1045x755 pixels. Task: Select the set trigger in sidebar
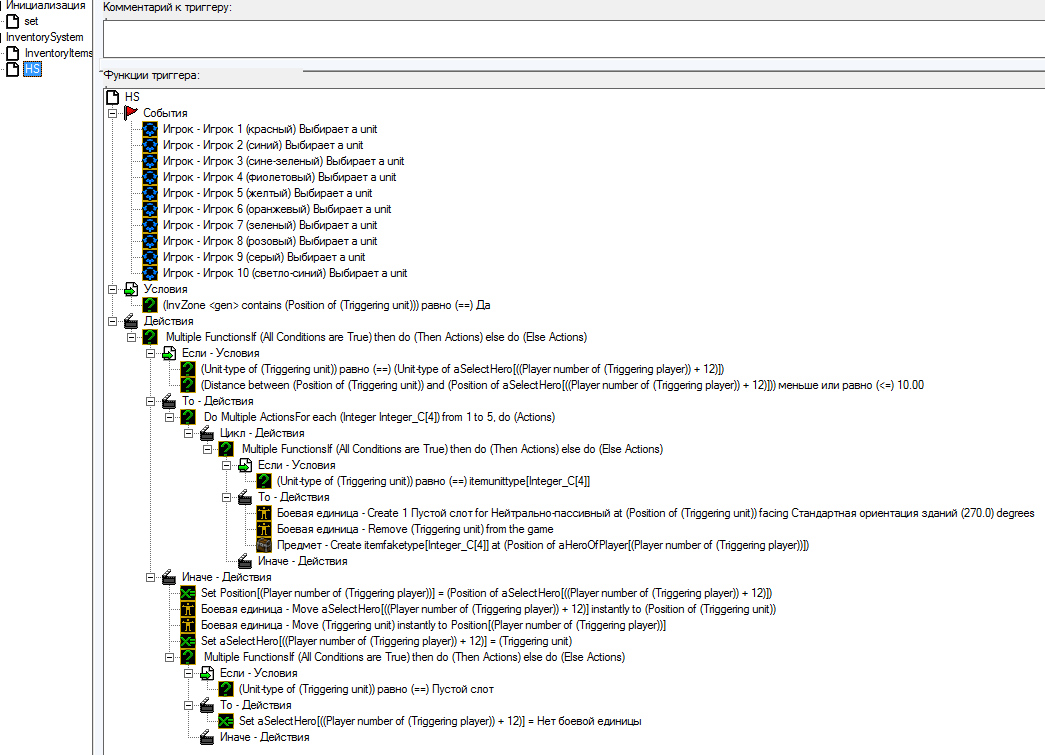coord(31,21)
